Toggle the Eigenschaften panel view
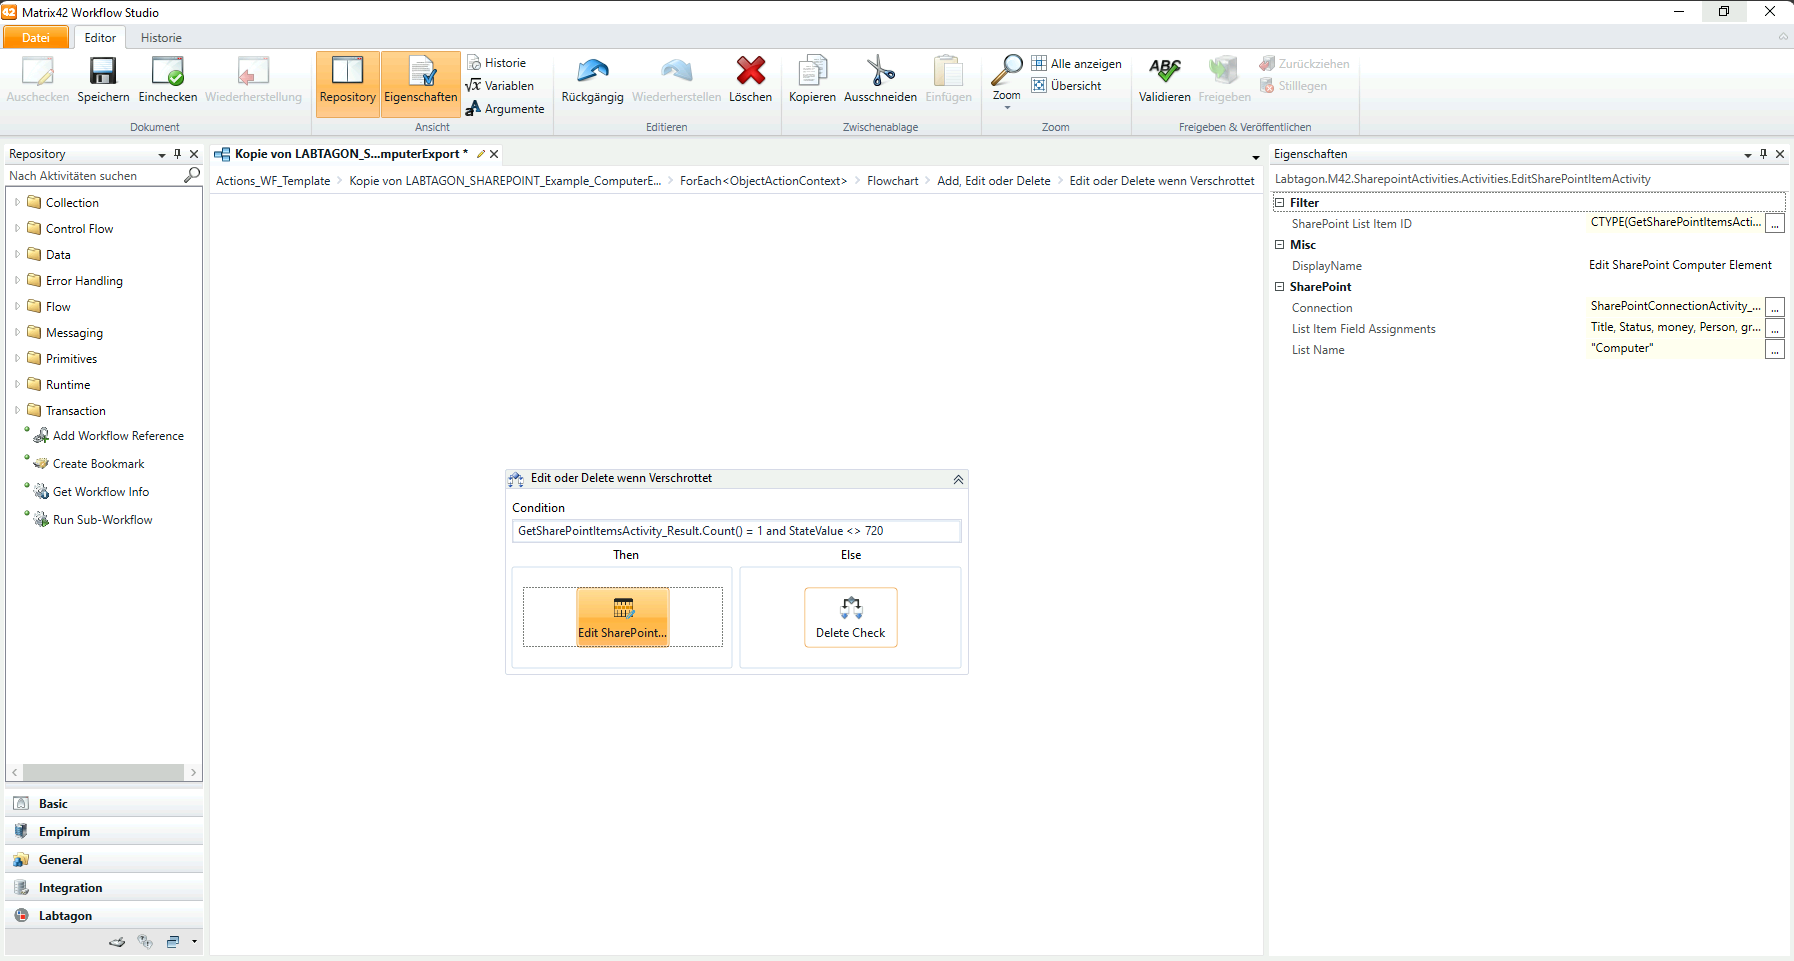1794x961 pixels. (421, 81)
